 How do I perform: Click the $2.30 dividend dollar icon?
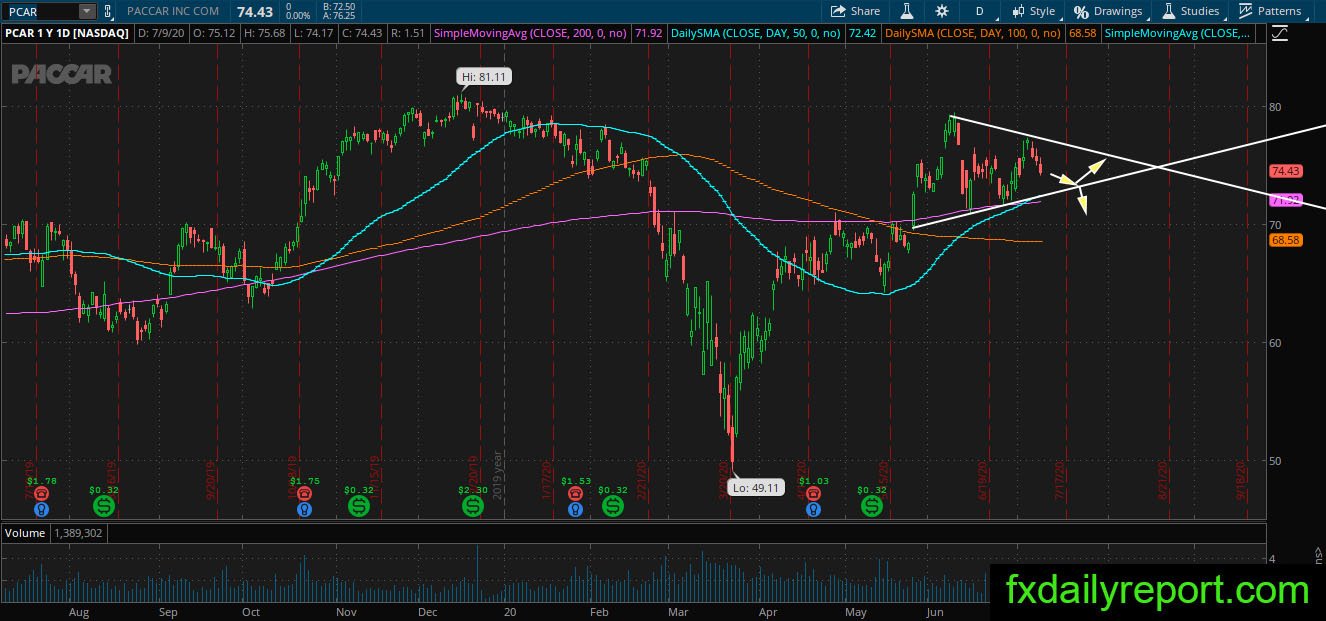[473, 507]
